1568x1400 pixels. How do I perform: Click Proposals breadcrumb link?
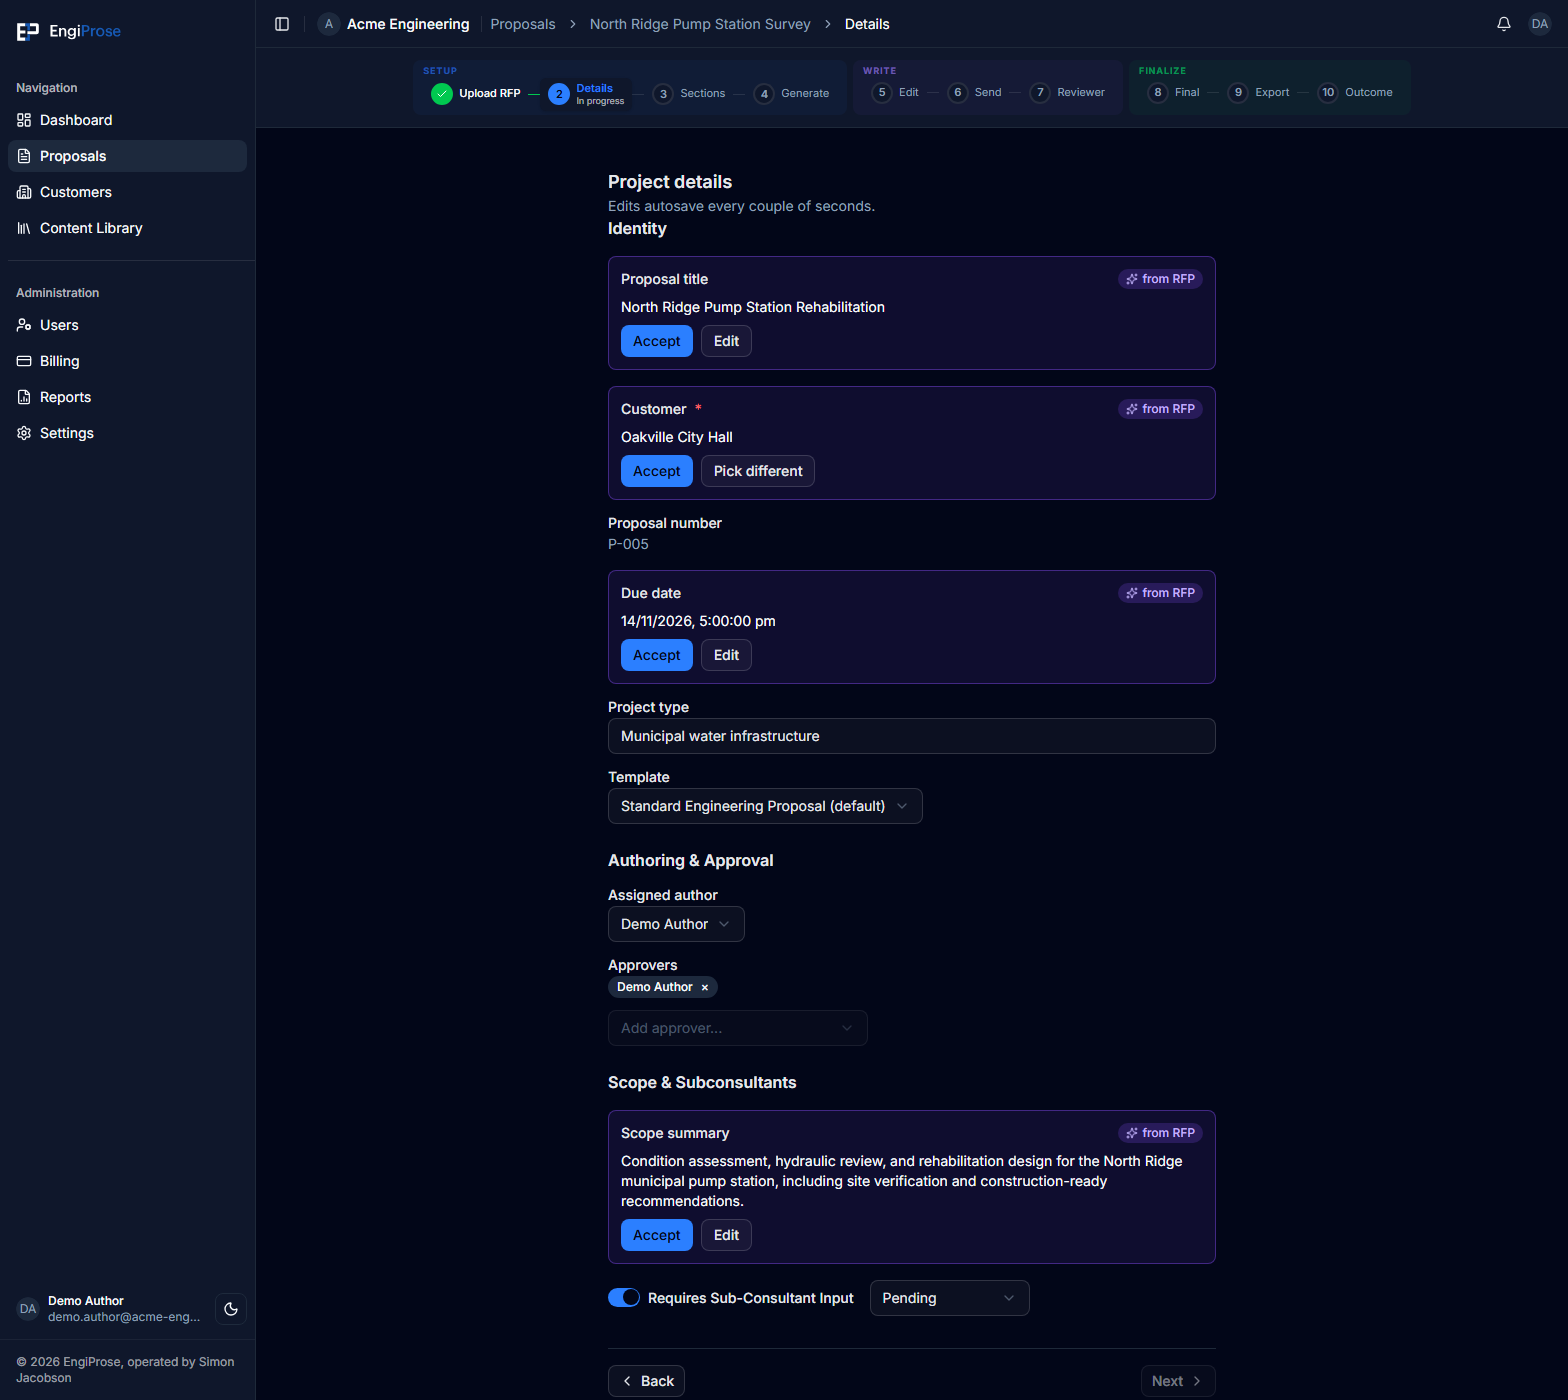point(523,24)
